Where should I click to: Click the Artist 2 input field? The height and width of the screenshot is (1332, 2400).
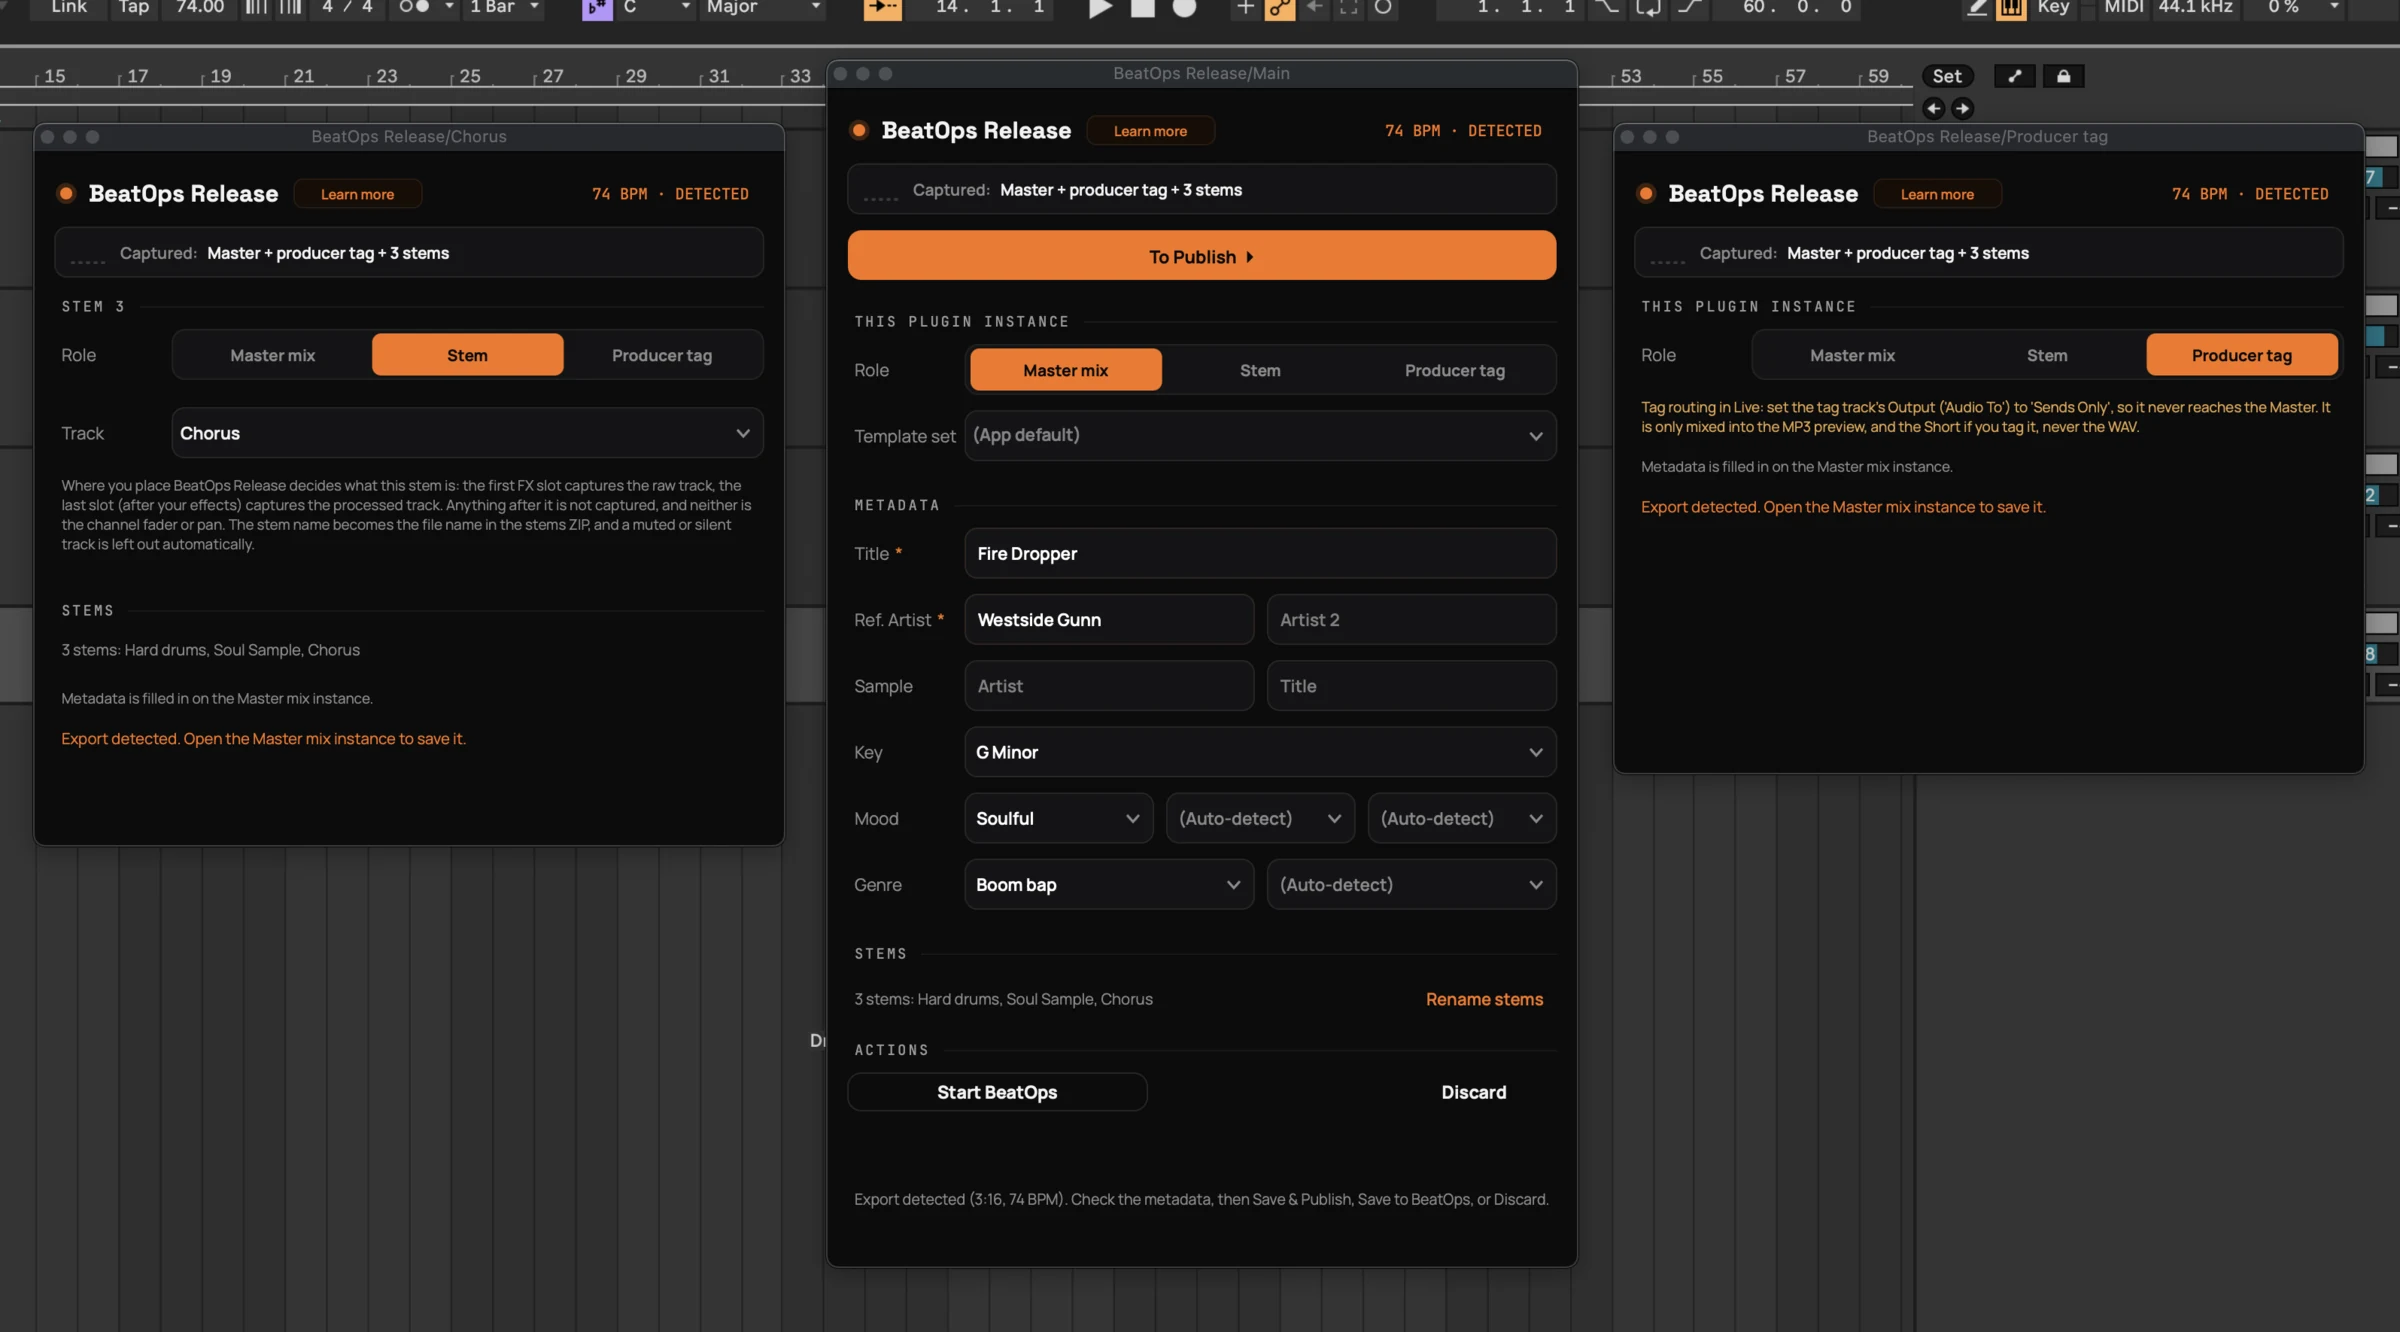click(x=1411, y=620)
